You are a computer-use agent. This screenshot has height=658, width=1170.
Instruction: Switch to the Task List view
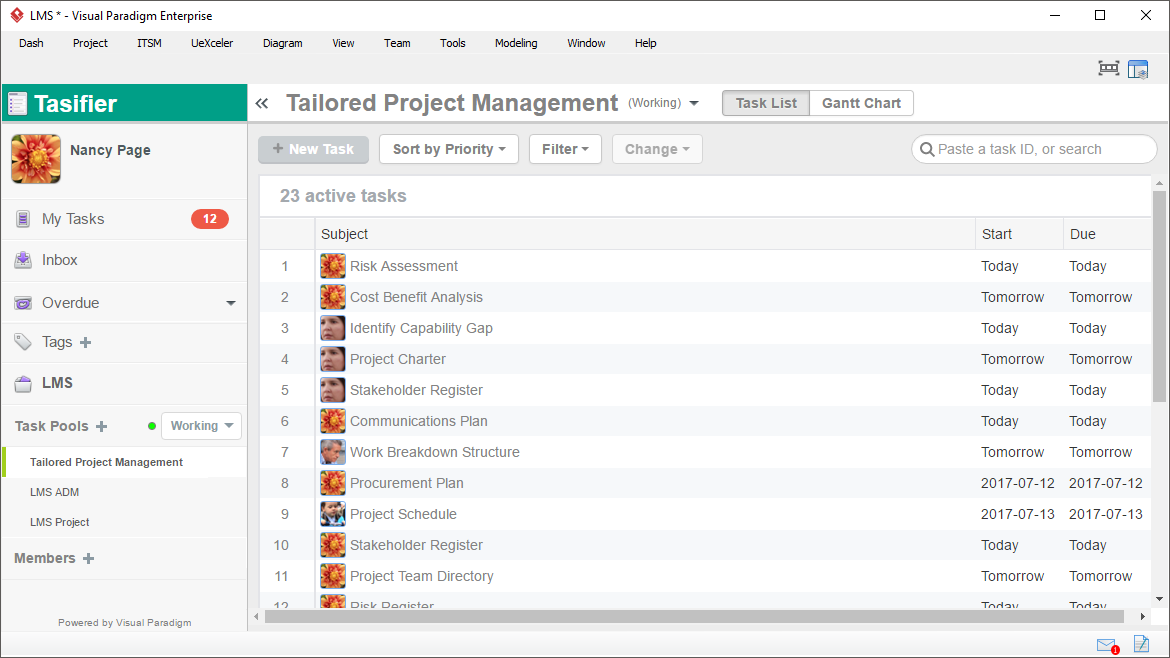pyautogui.click(x=766, y=103)
